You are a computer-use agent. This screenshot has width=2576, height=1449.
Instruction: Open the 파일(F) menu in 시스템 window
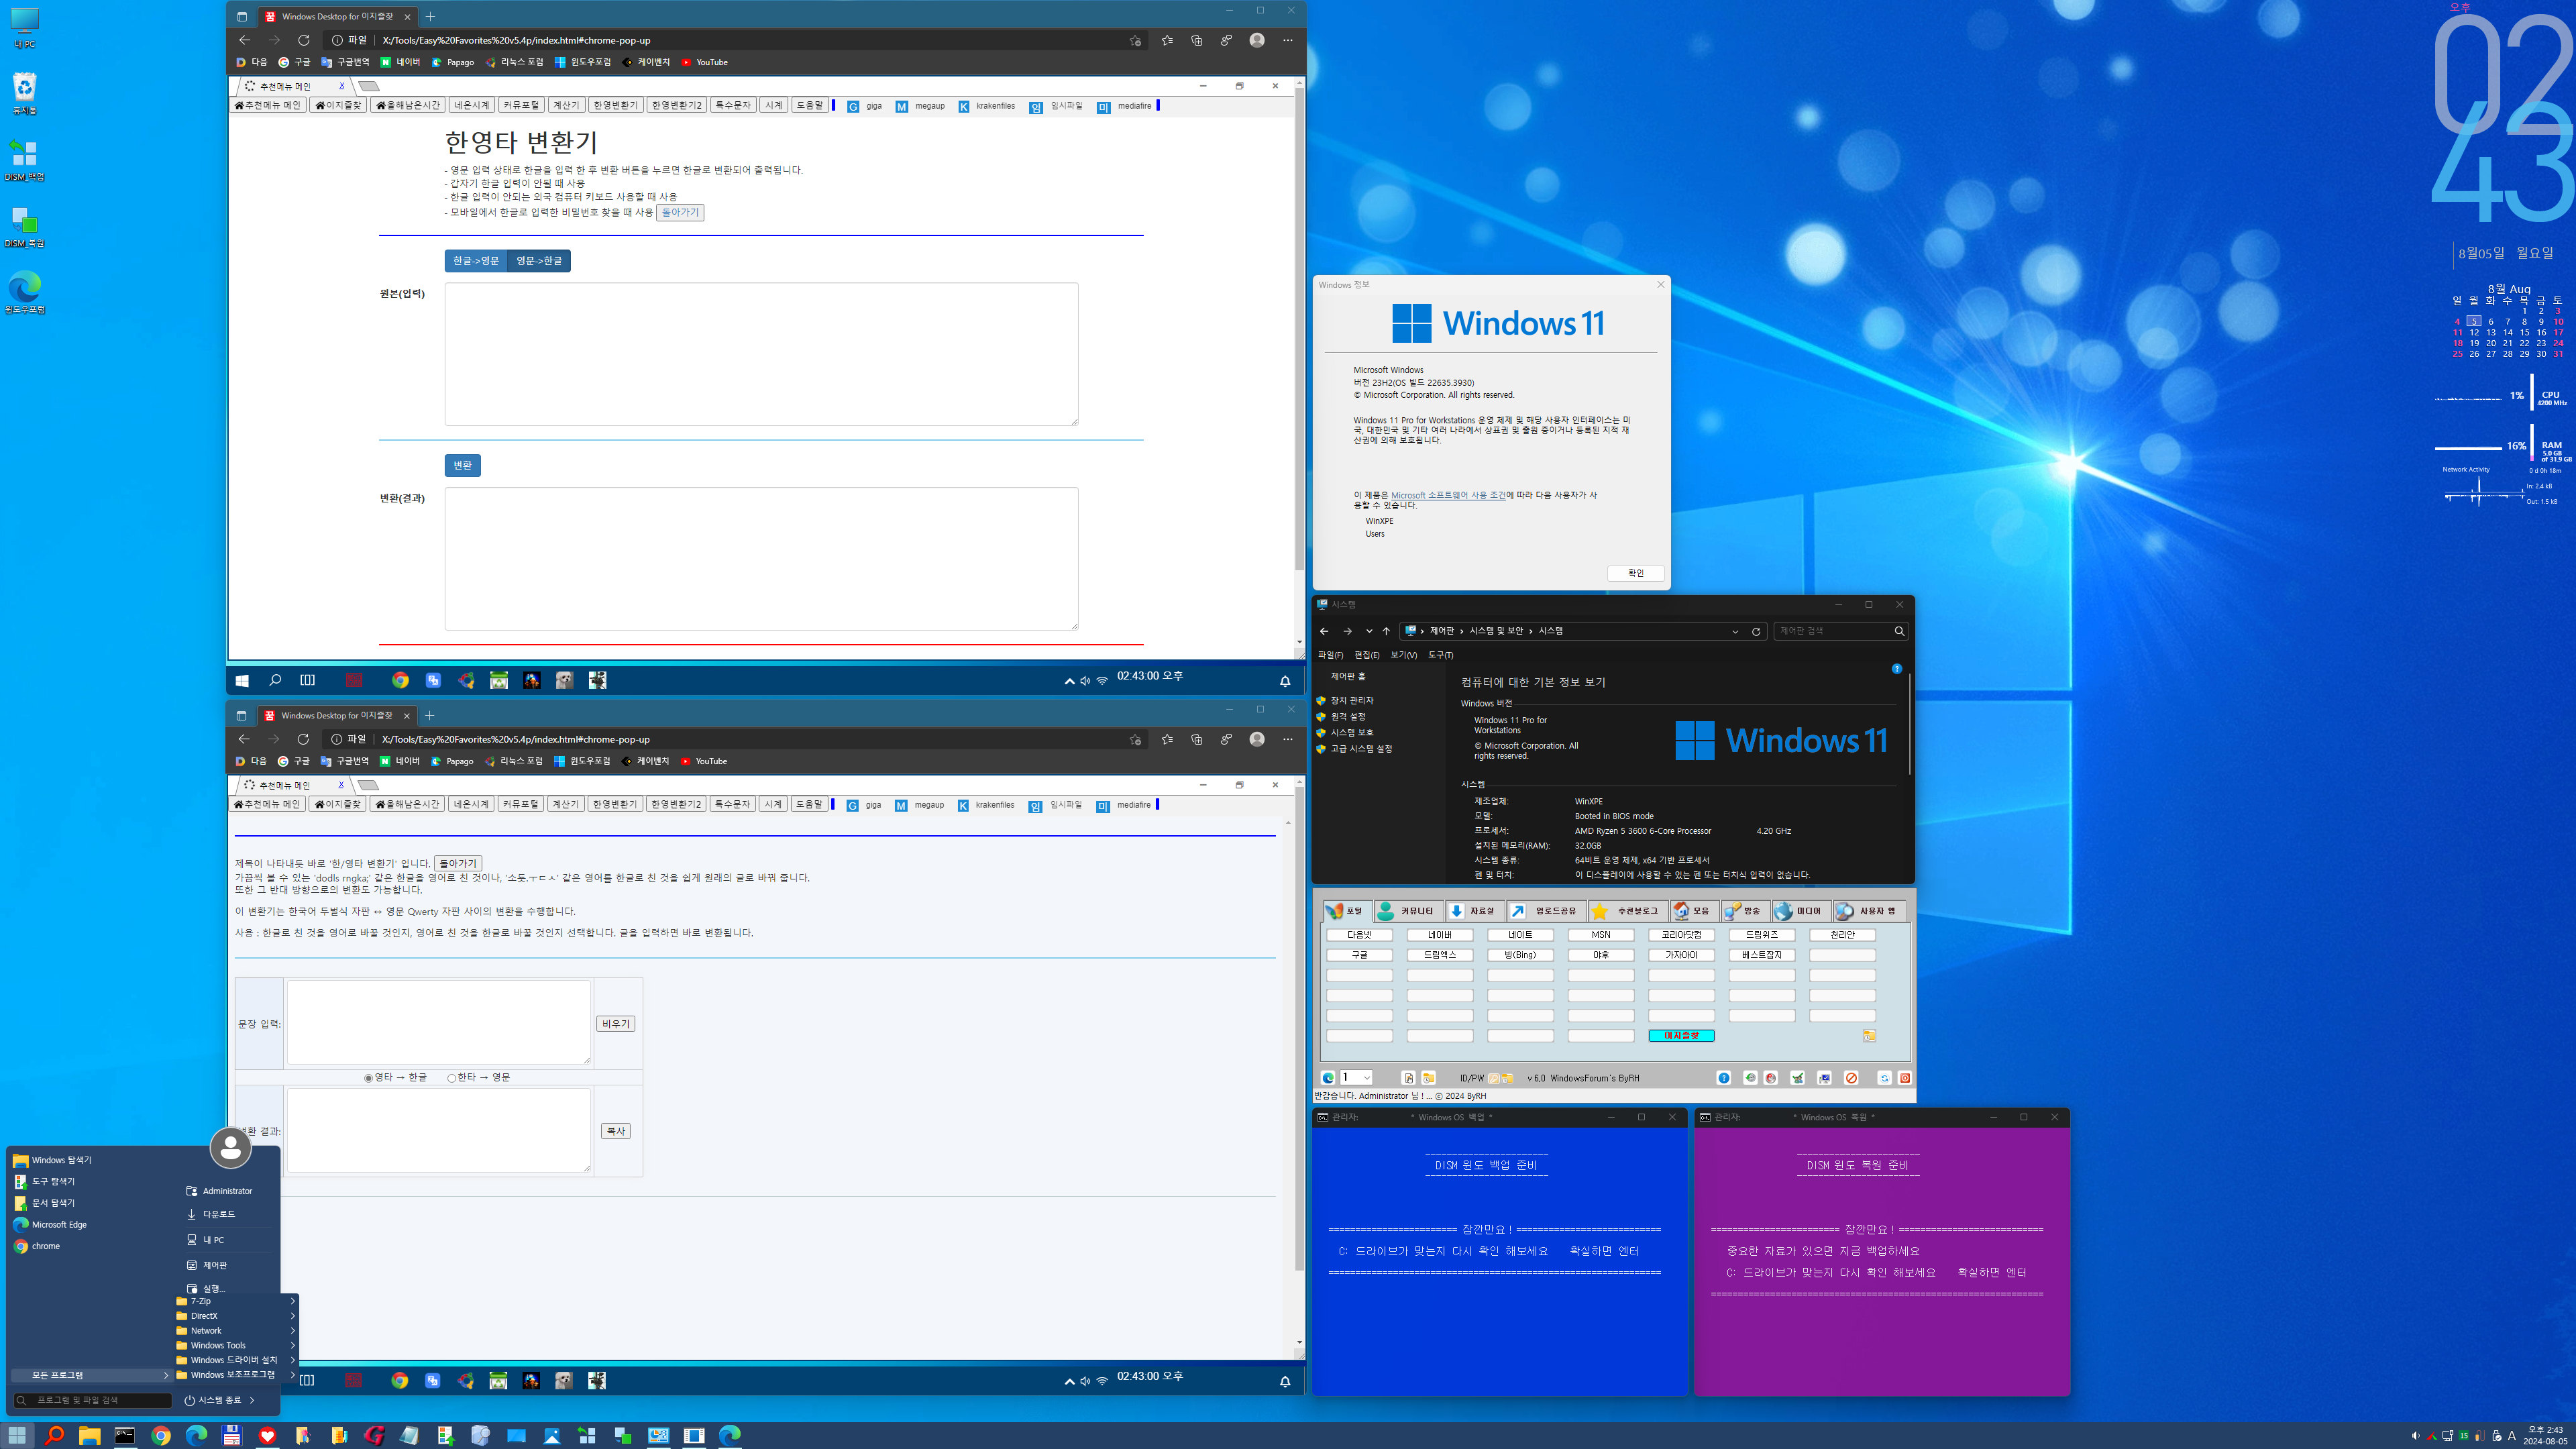coord(1330,655)
